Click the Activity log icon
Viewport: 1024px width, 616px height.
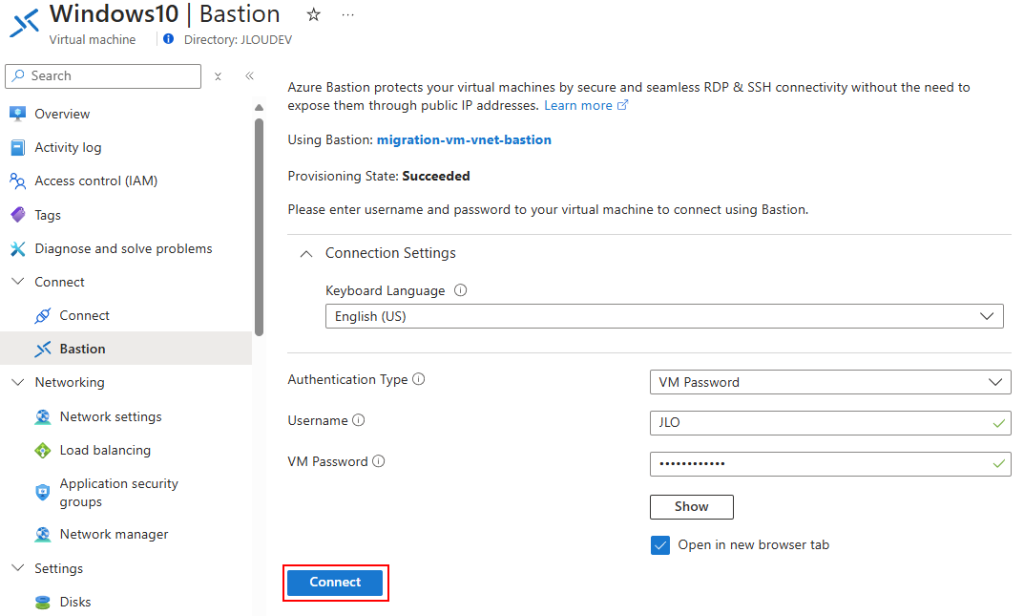click(18, 148)
